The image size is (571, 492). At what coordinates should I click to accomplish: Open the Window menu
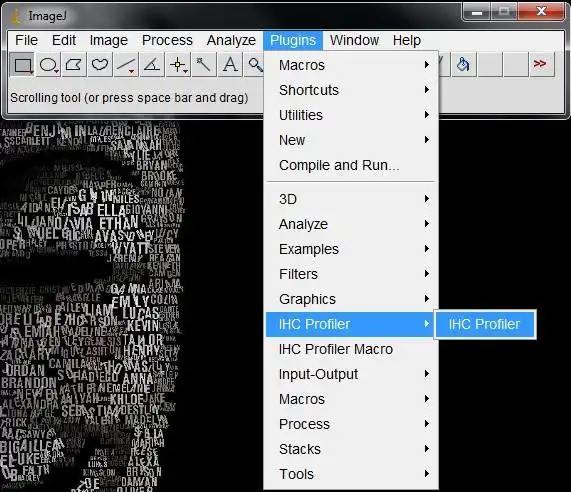(x=354, y=40)
